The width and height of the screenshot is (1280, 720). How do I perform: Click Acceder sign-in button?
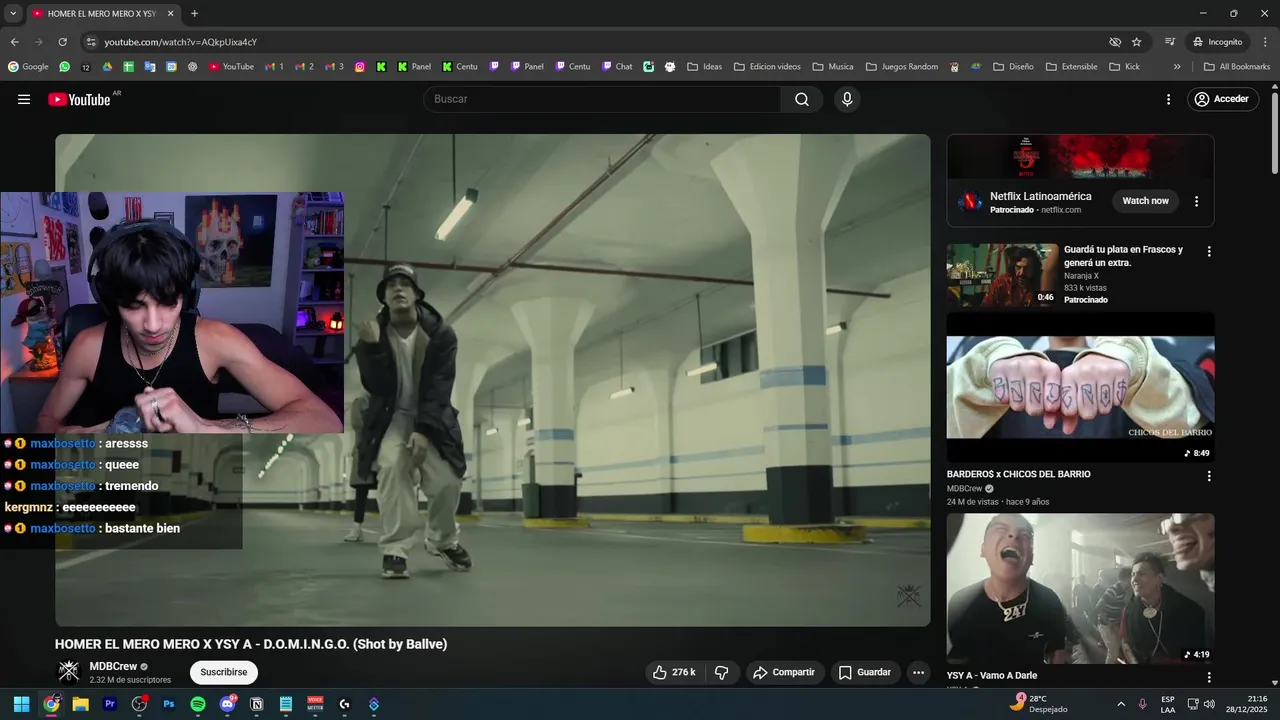(x=1221, y=99)
